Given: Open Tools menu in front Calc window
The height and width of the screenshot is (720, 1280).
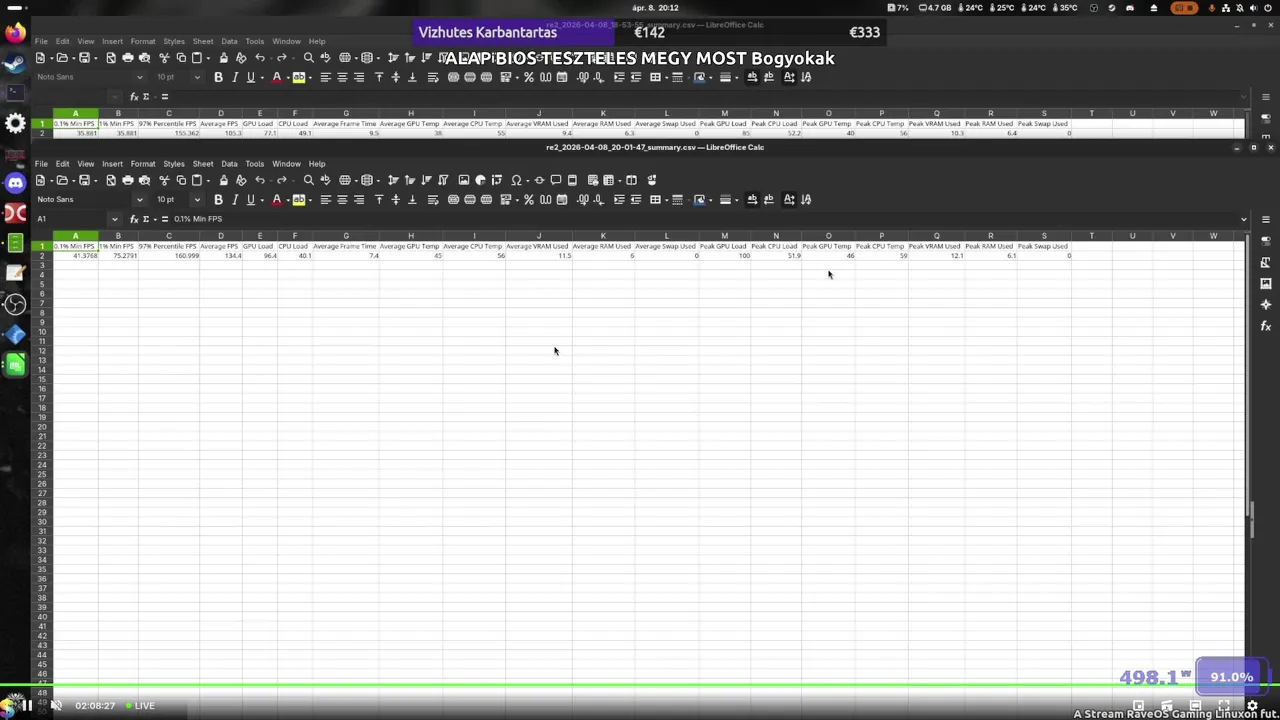Looking at the screenshot, I should point(255,163).
